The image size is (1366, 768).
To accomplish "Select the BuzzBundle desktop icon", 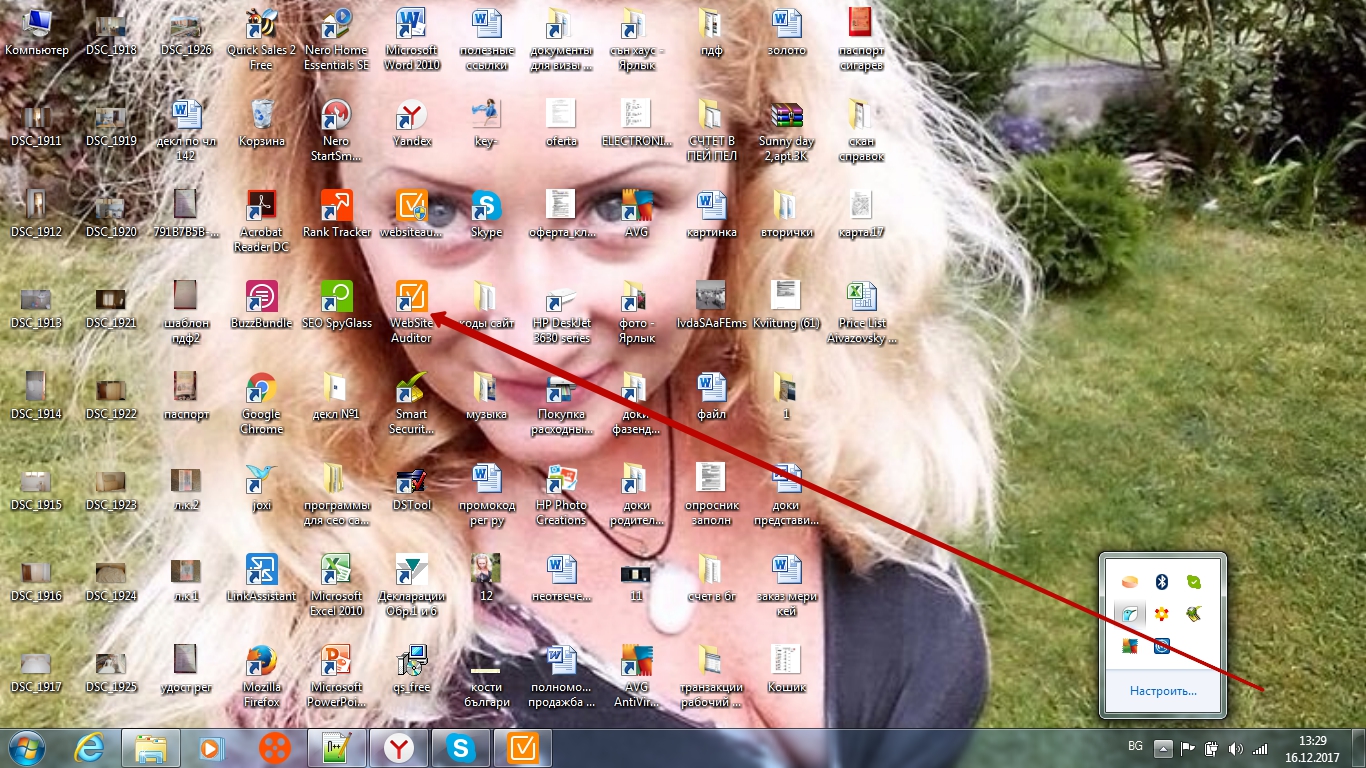I will click(x=261, y=298).
